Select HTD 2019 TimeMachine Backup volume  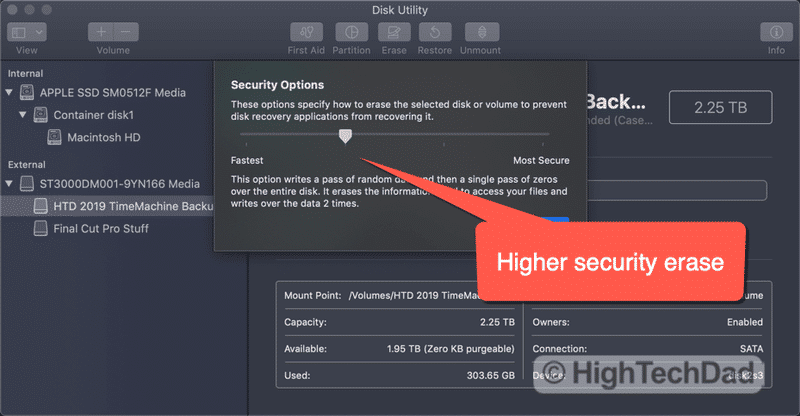pos(118,206)
